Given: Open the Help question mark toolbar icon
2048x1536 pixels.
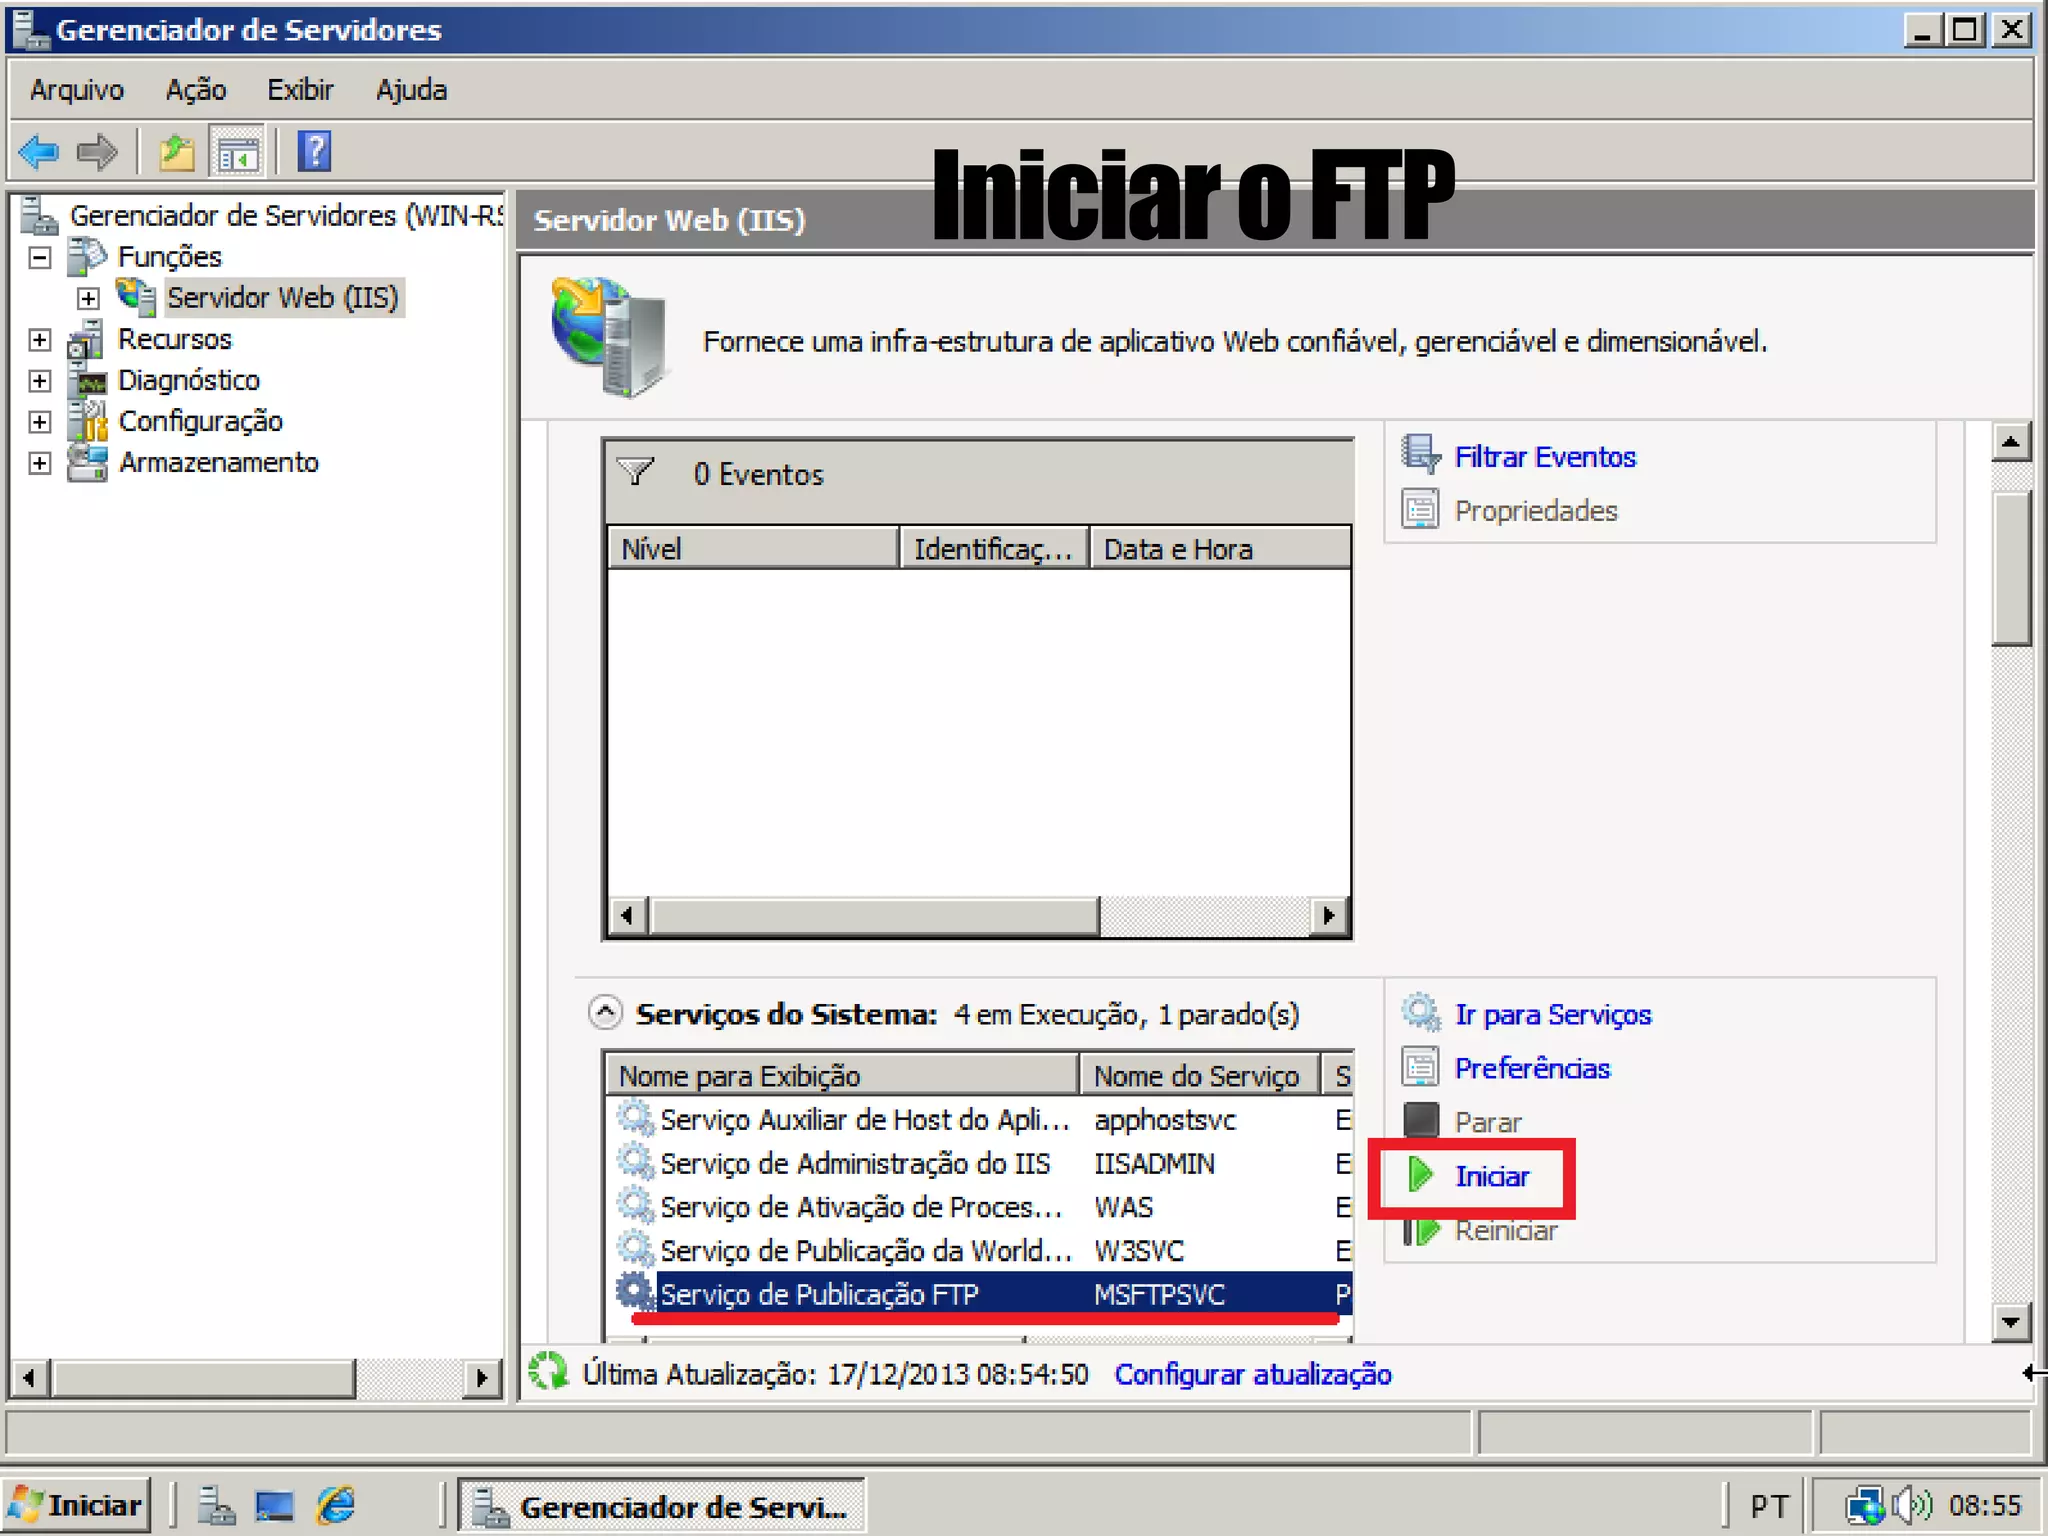Looking at the screenshot, I should click(314, 152).
